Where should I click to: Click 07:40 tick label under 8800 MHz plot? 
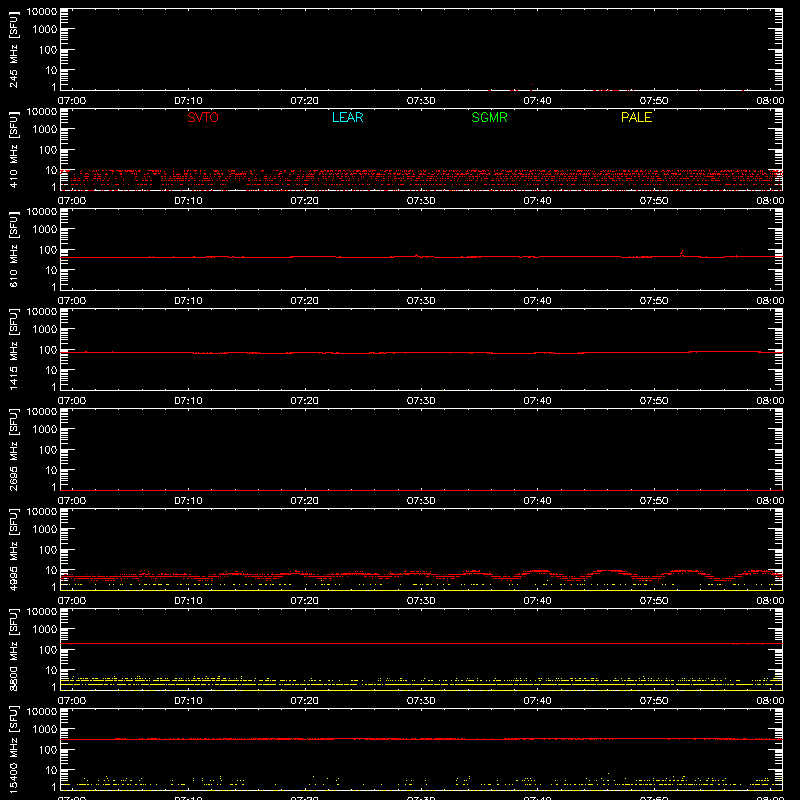point(537,701)
